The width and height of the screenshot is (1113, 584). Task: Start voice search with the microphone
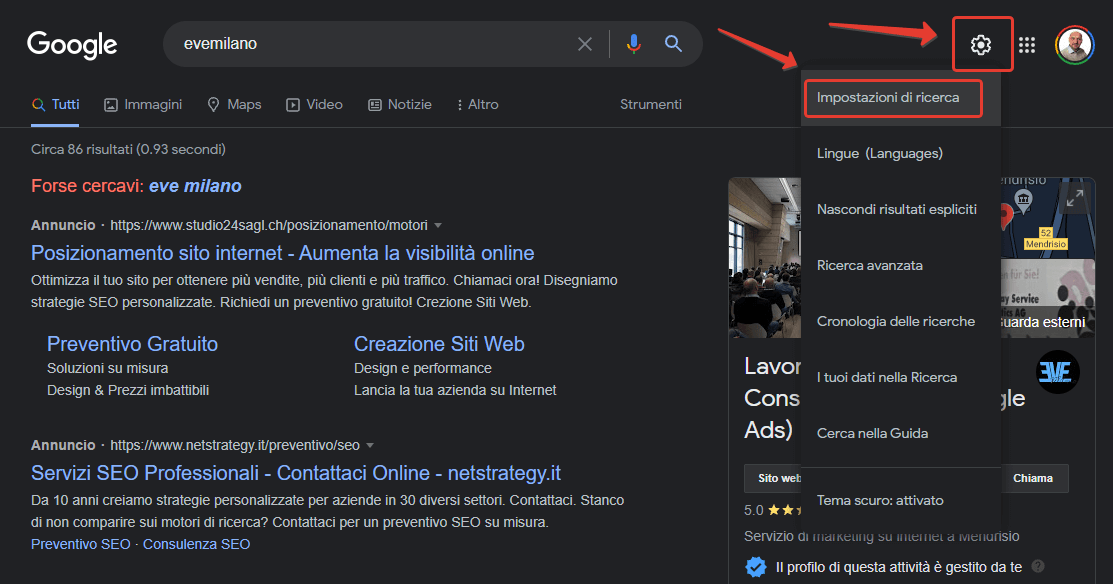[634, 44]
